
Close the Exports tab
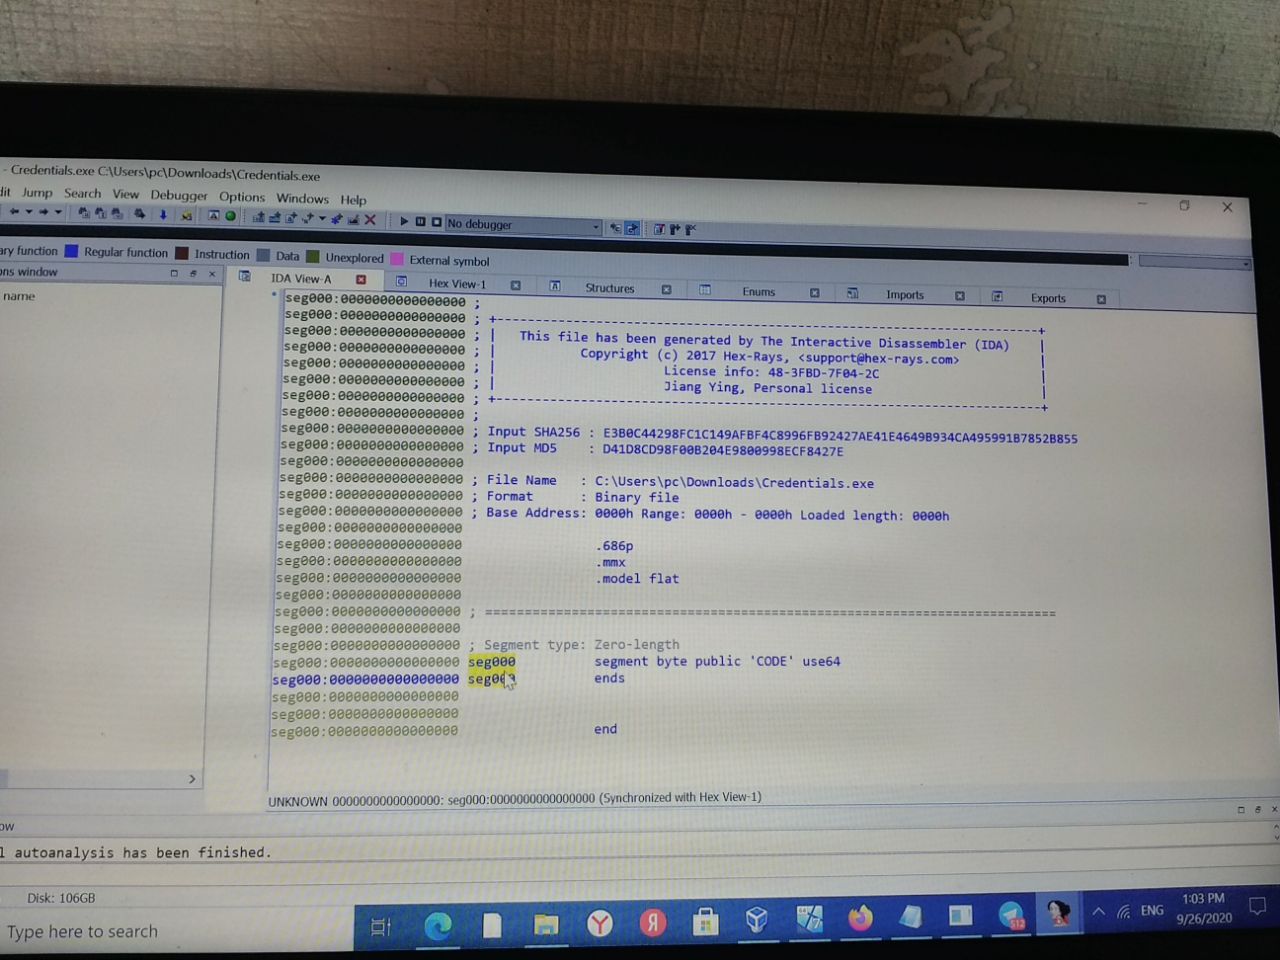pyautogui.click(x=1101, y=299)
